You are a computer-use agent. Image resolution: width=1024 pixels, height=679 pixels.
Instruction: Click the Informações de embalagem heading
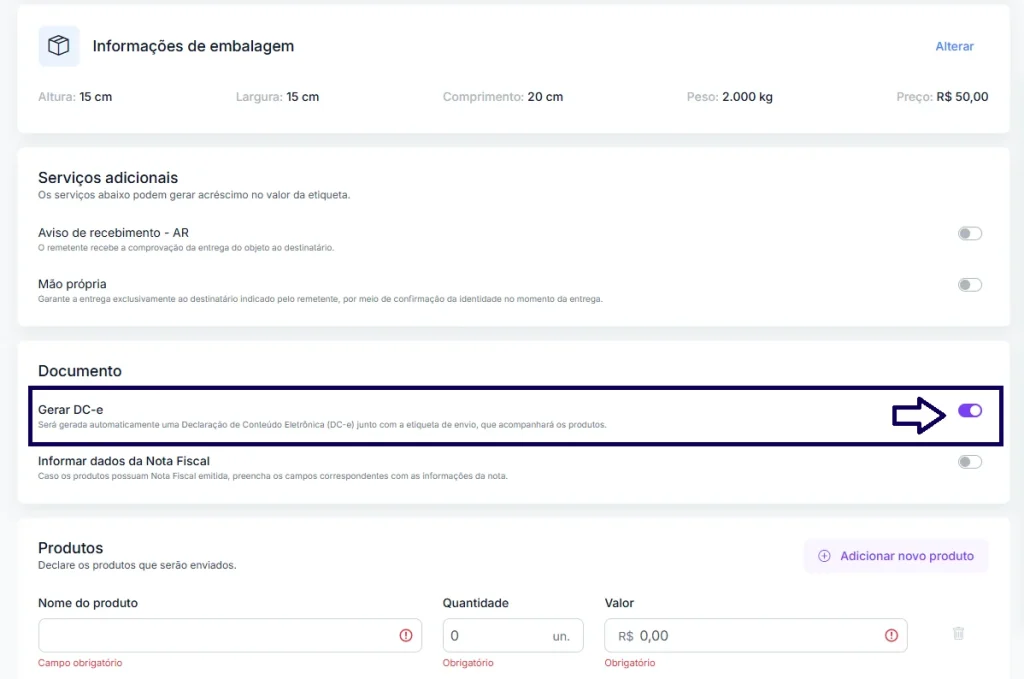tap(193, 46)
